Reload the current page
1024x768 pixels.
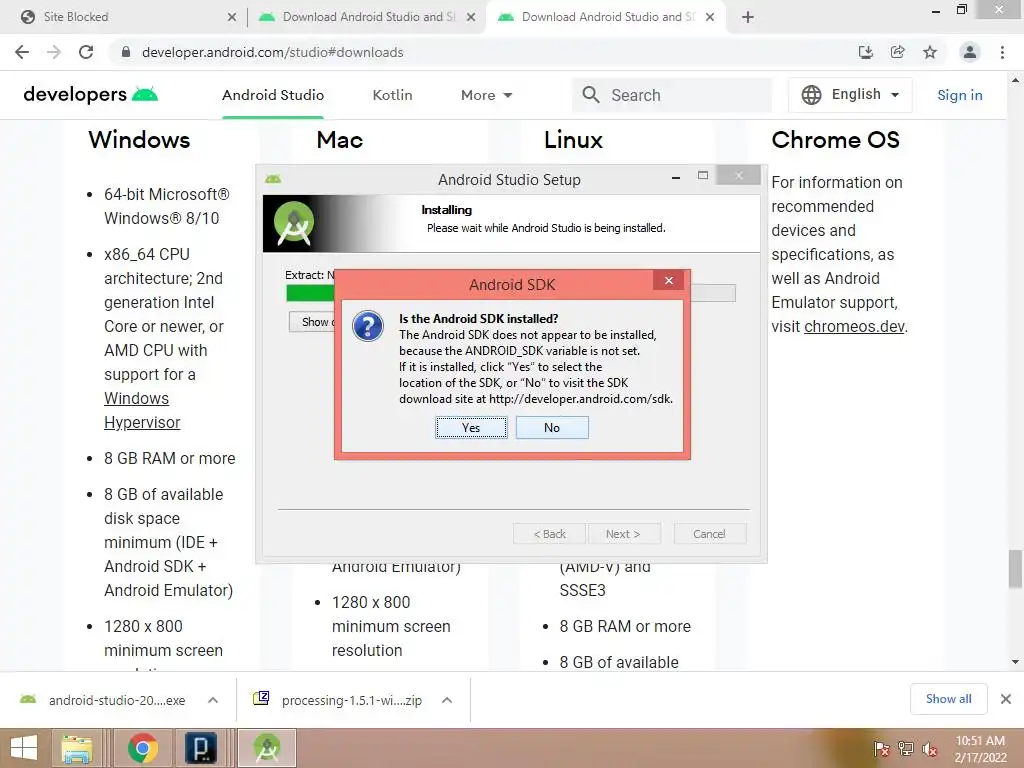86,52
